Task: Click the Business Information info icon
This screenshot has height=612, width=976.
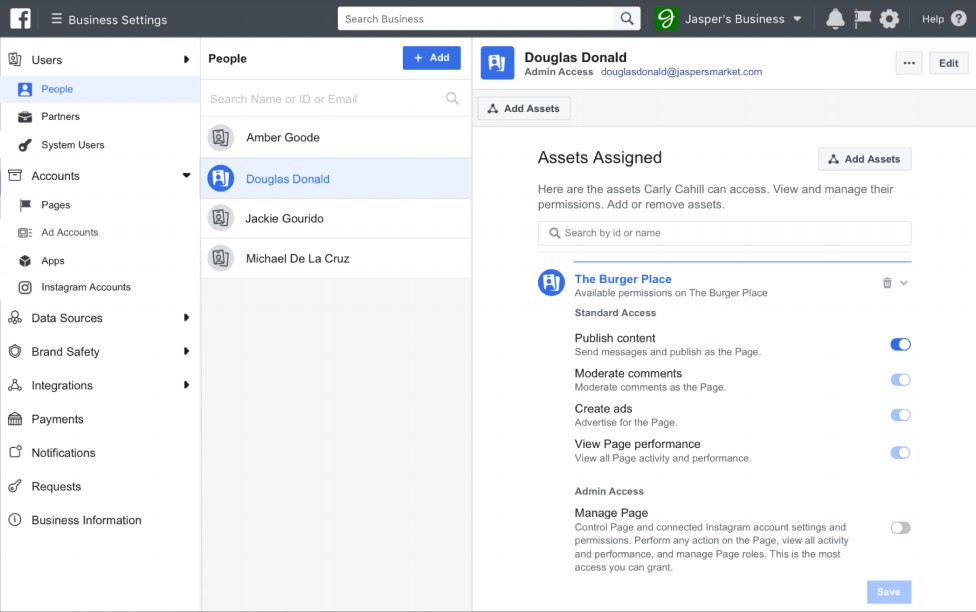Action: [x=15, y=519]
